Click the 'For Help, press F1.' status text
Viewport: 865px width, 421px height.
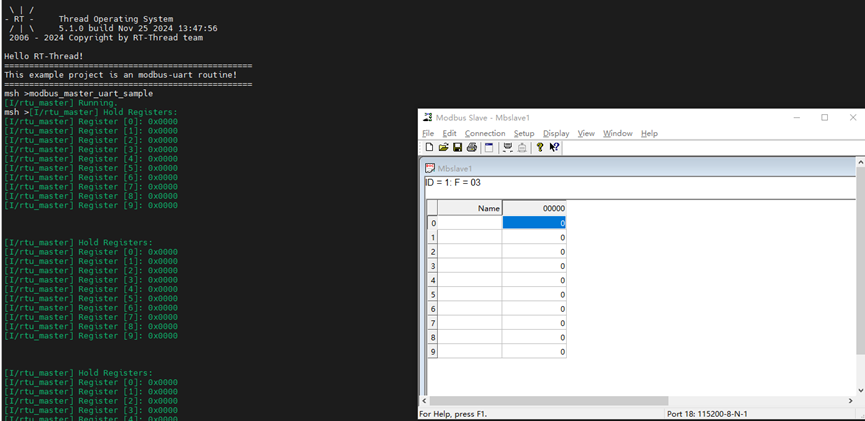pyautogui.click(x=453, y=414)
